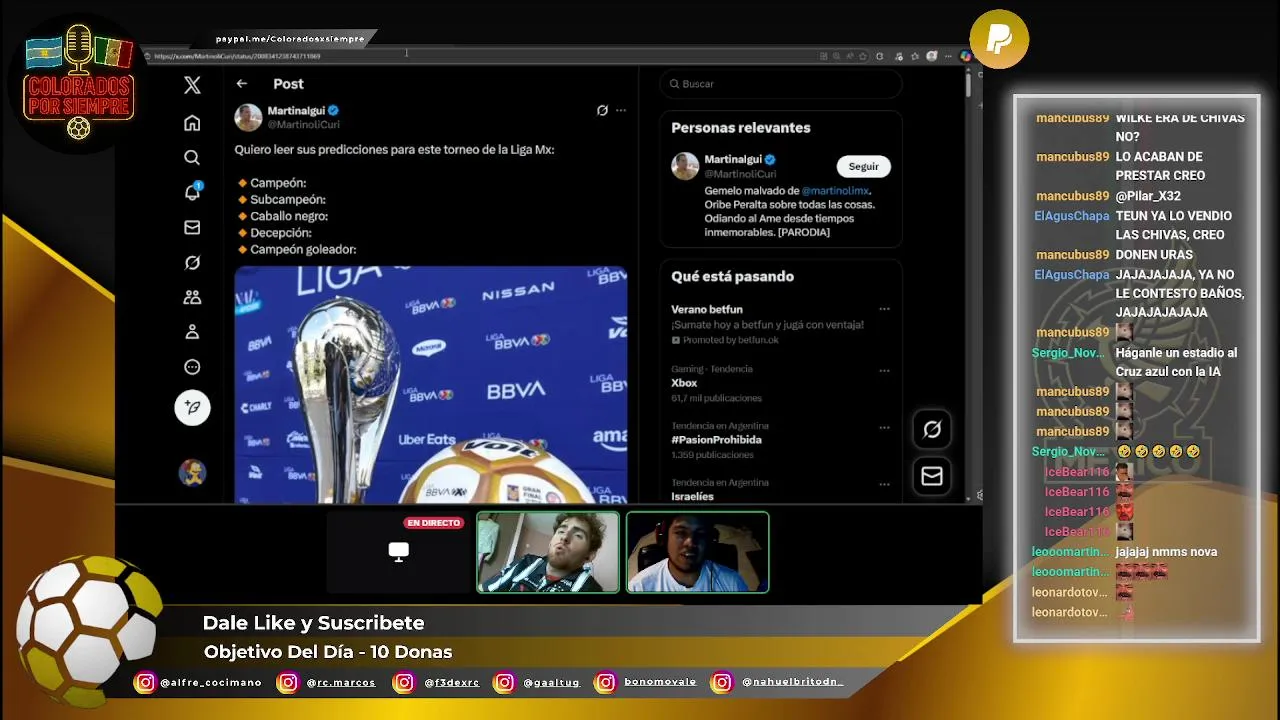The height and width of the screenshot is (720, 1280).
Task: Open Messages envelope in sidebar
Action: pos(192,228)
